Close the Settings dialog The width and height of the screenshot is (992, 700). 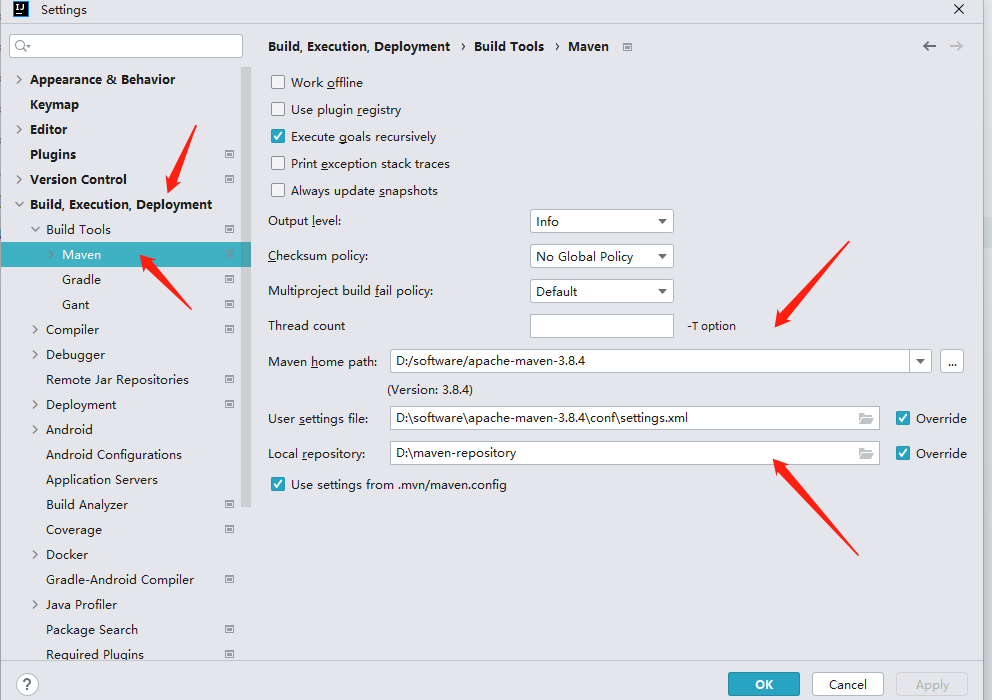pos(959,9)
